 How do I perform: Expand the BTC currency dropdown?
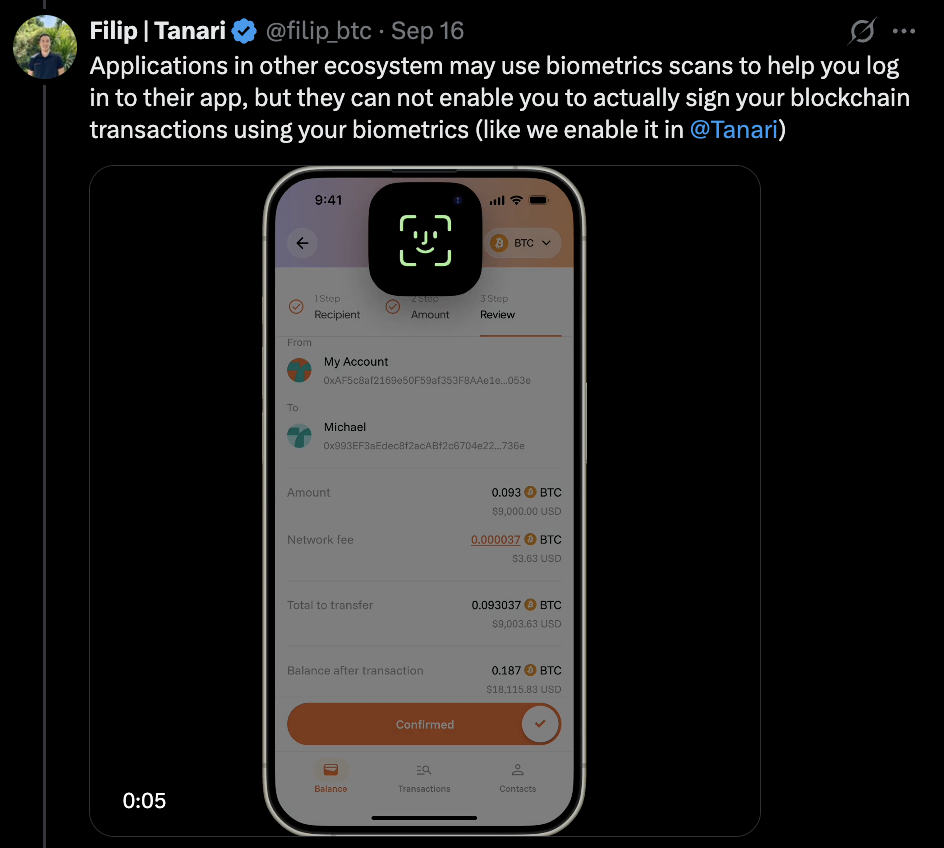pyautogui.click(x=523, y=243)
